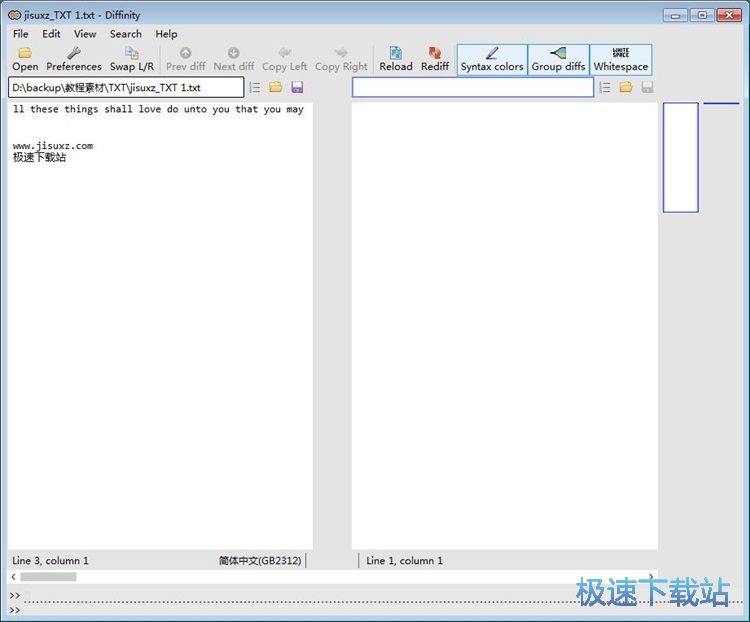This screenshot has width=750, height=622.
Task: Toggle Group diffs option
Action: click(558, 59)
